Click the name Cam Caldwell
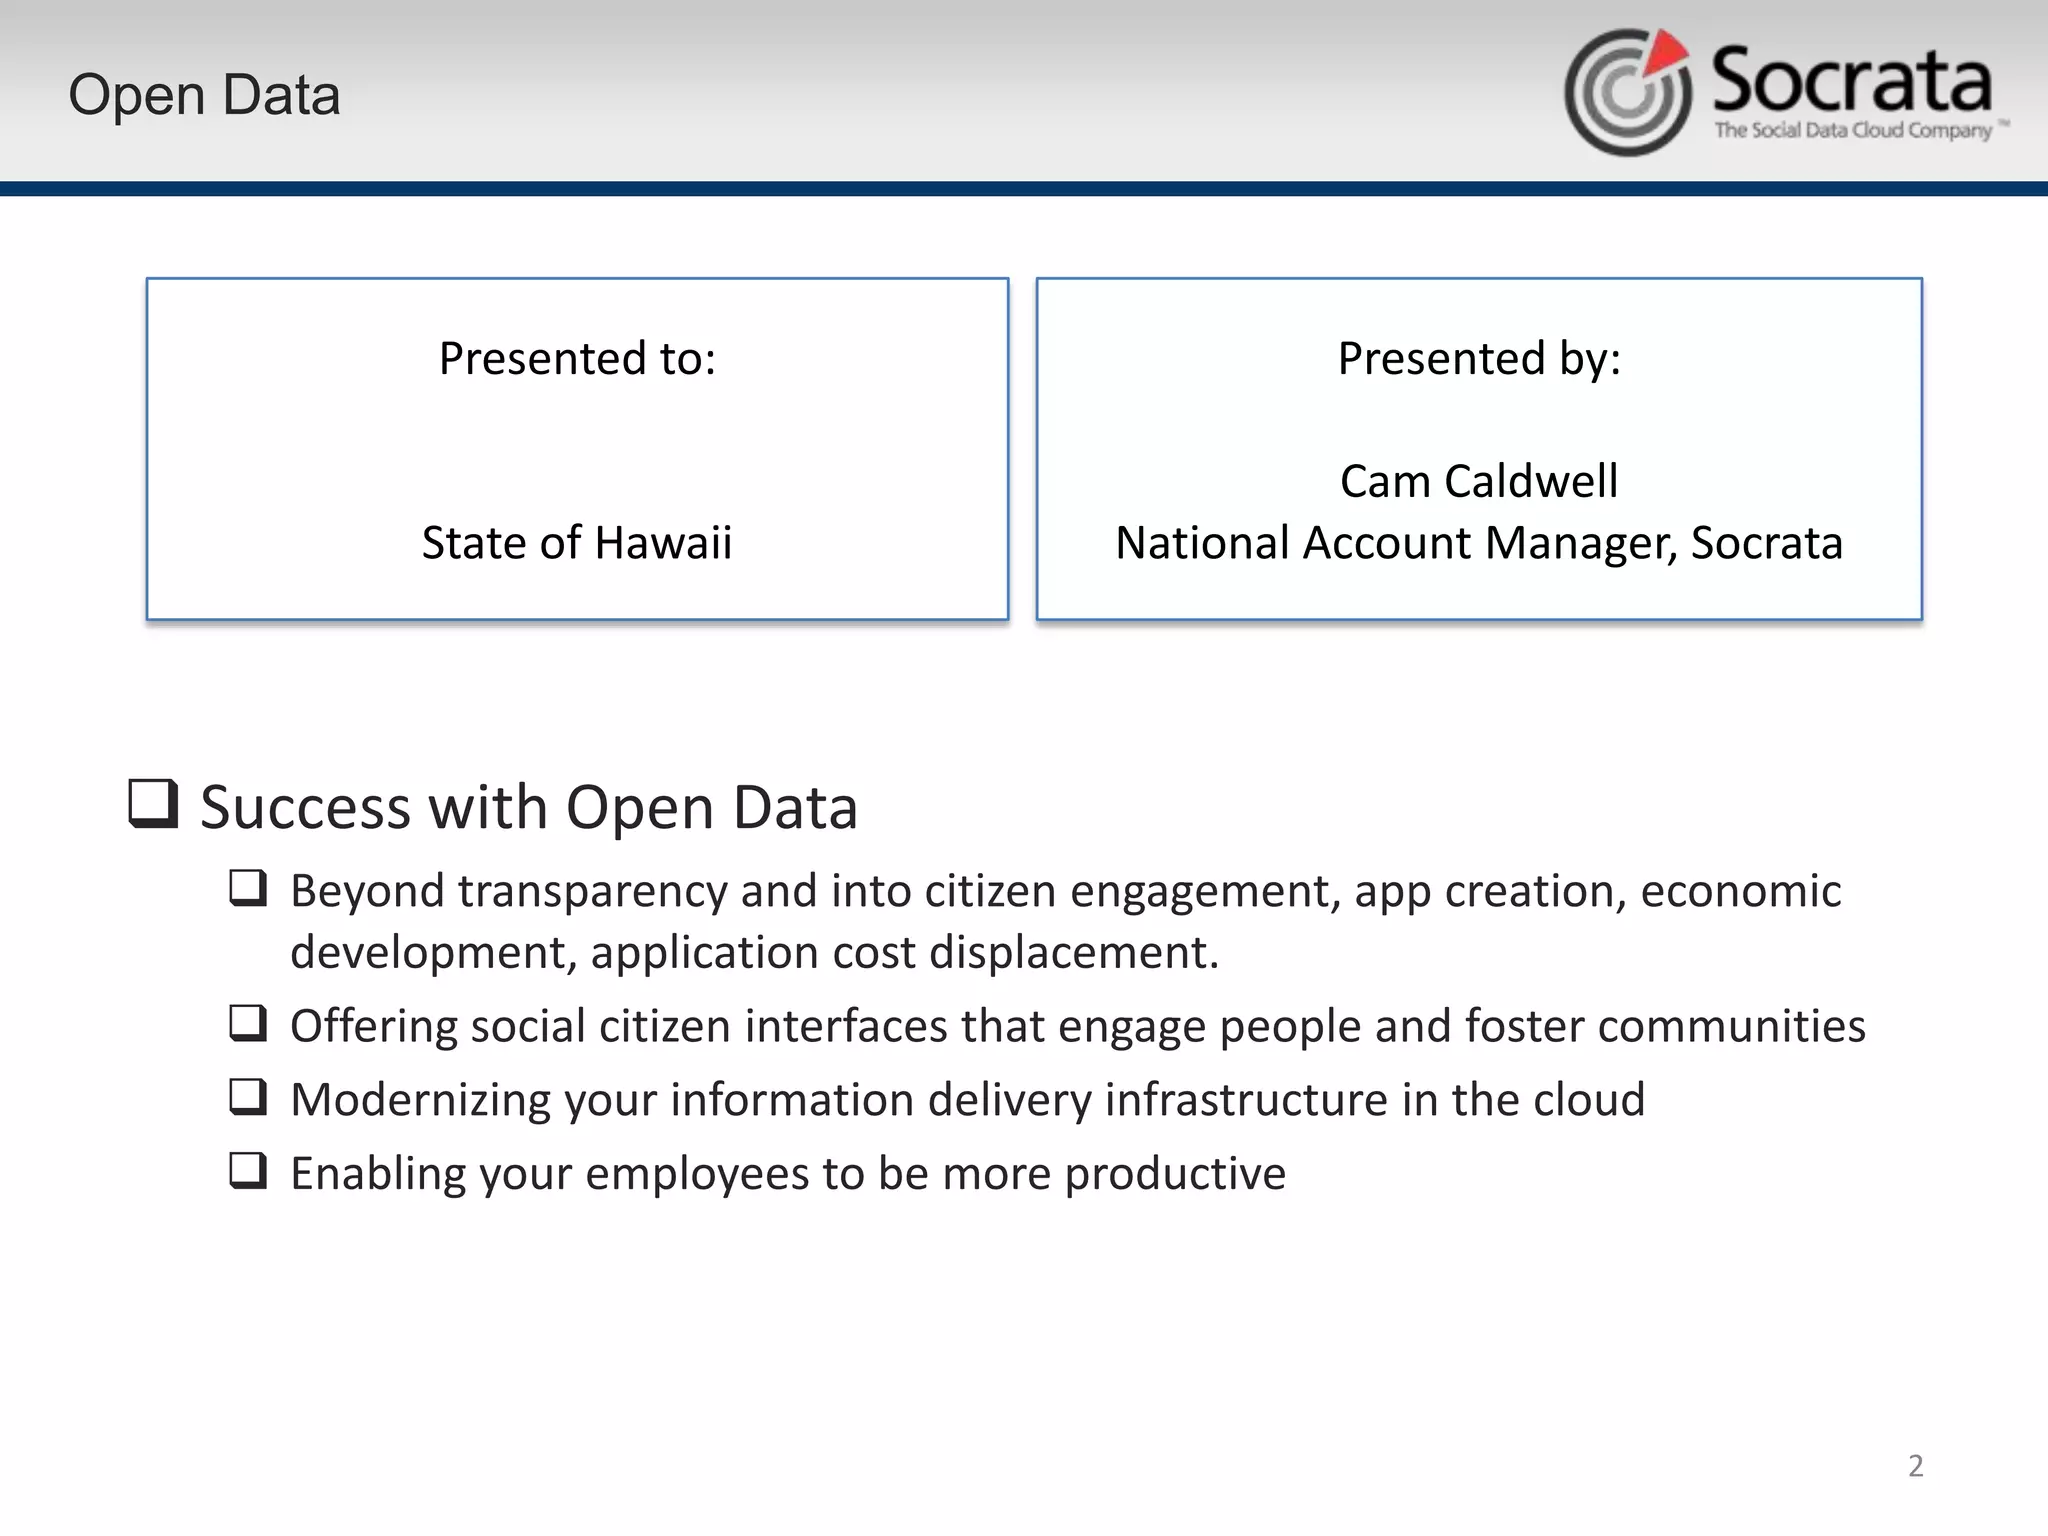This screenshot has height=1536, width=2048. pyautogui.click(x=1479, y=481)
